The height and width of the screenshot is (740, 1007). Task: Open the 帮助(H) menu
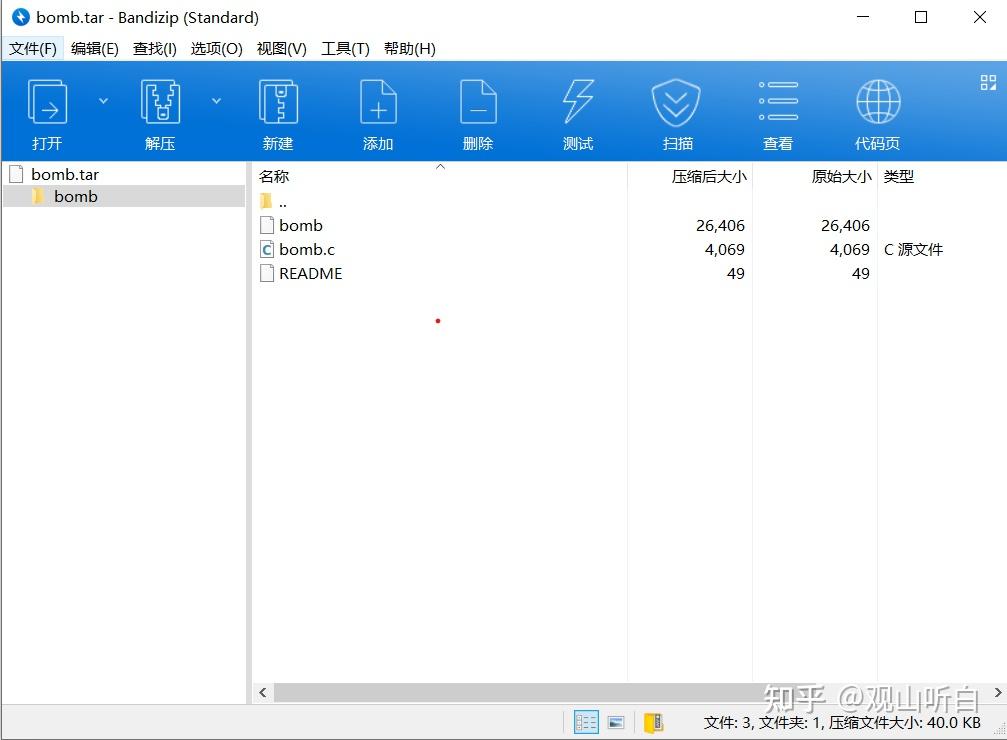click(410, 49)
